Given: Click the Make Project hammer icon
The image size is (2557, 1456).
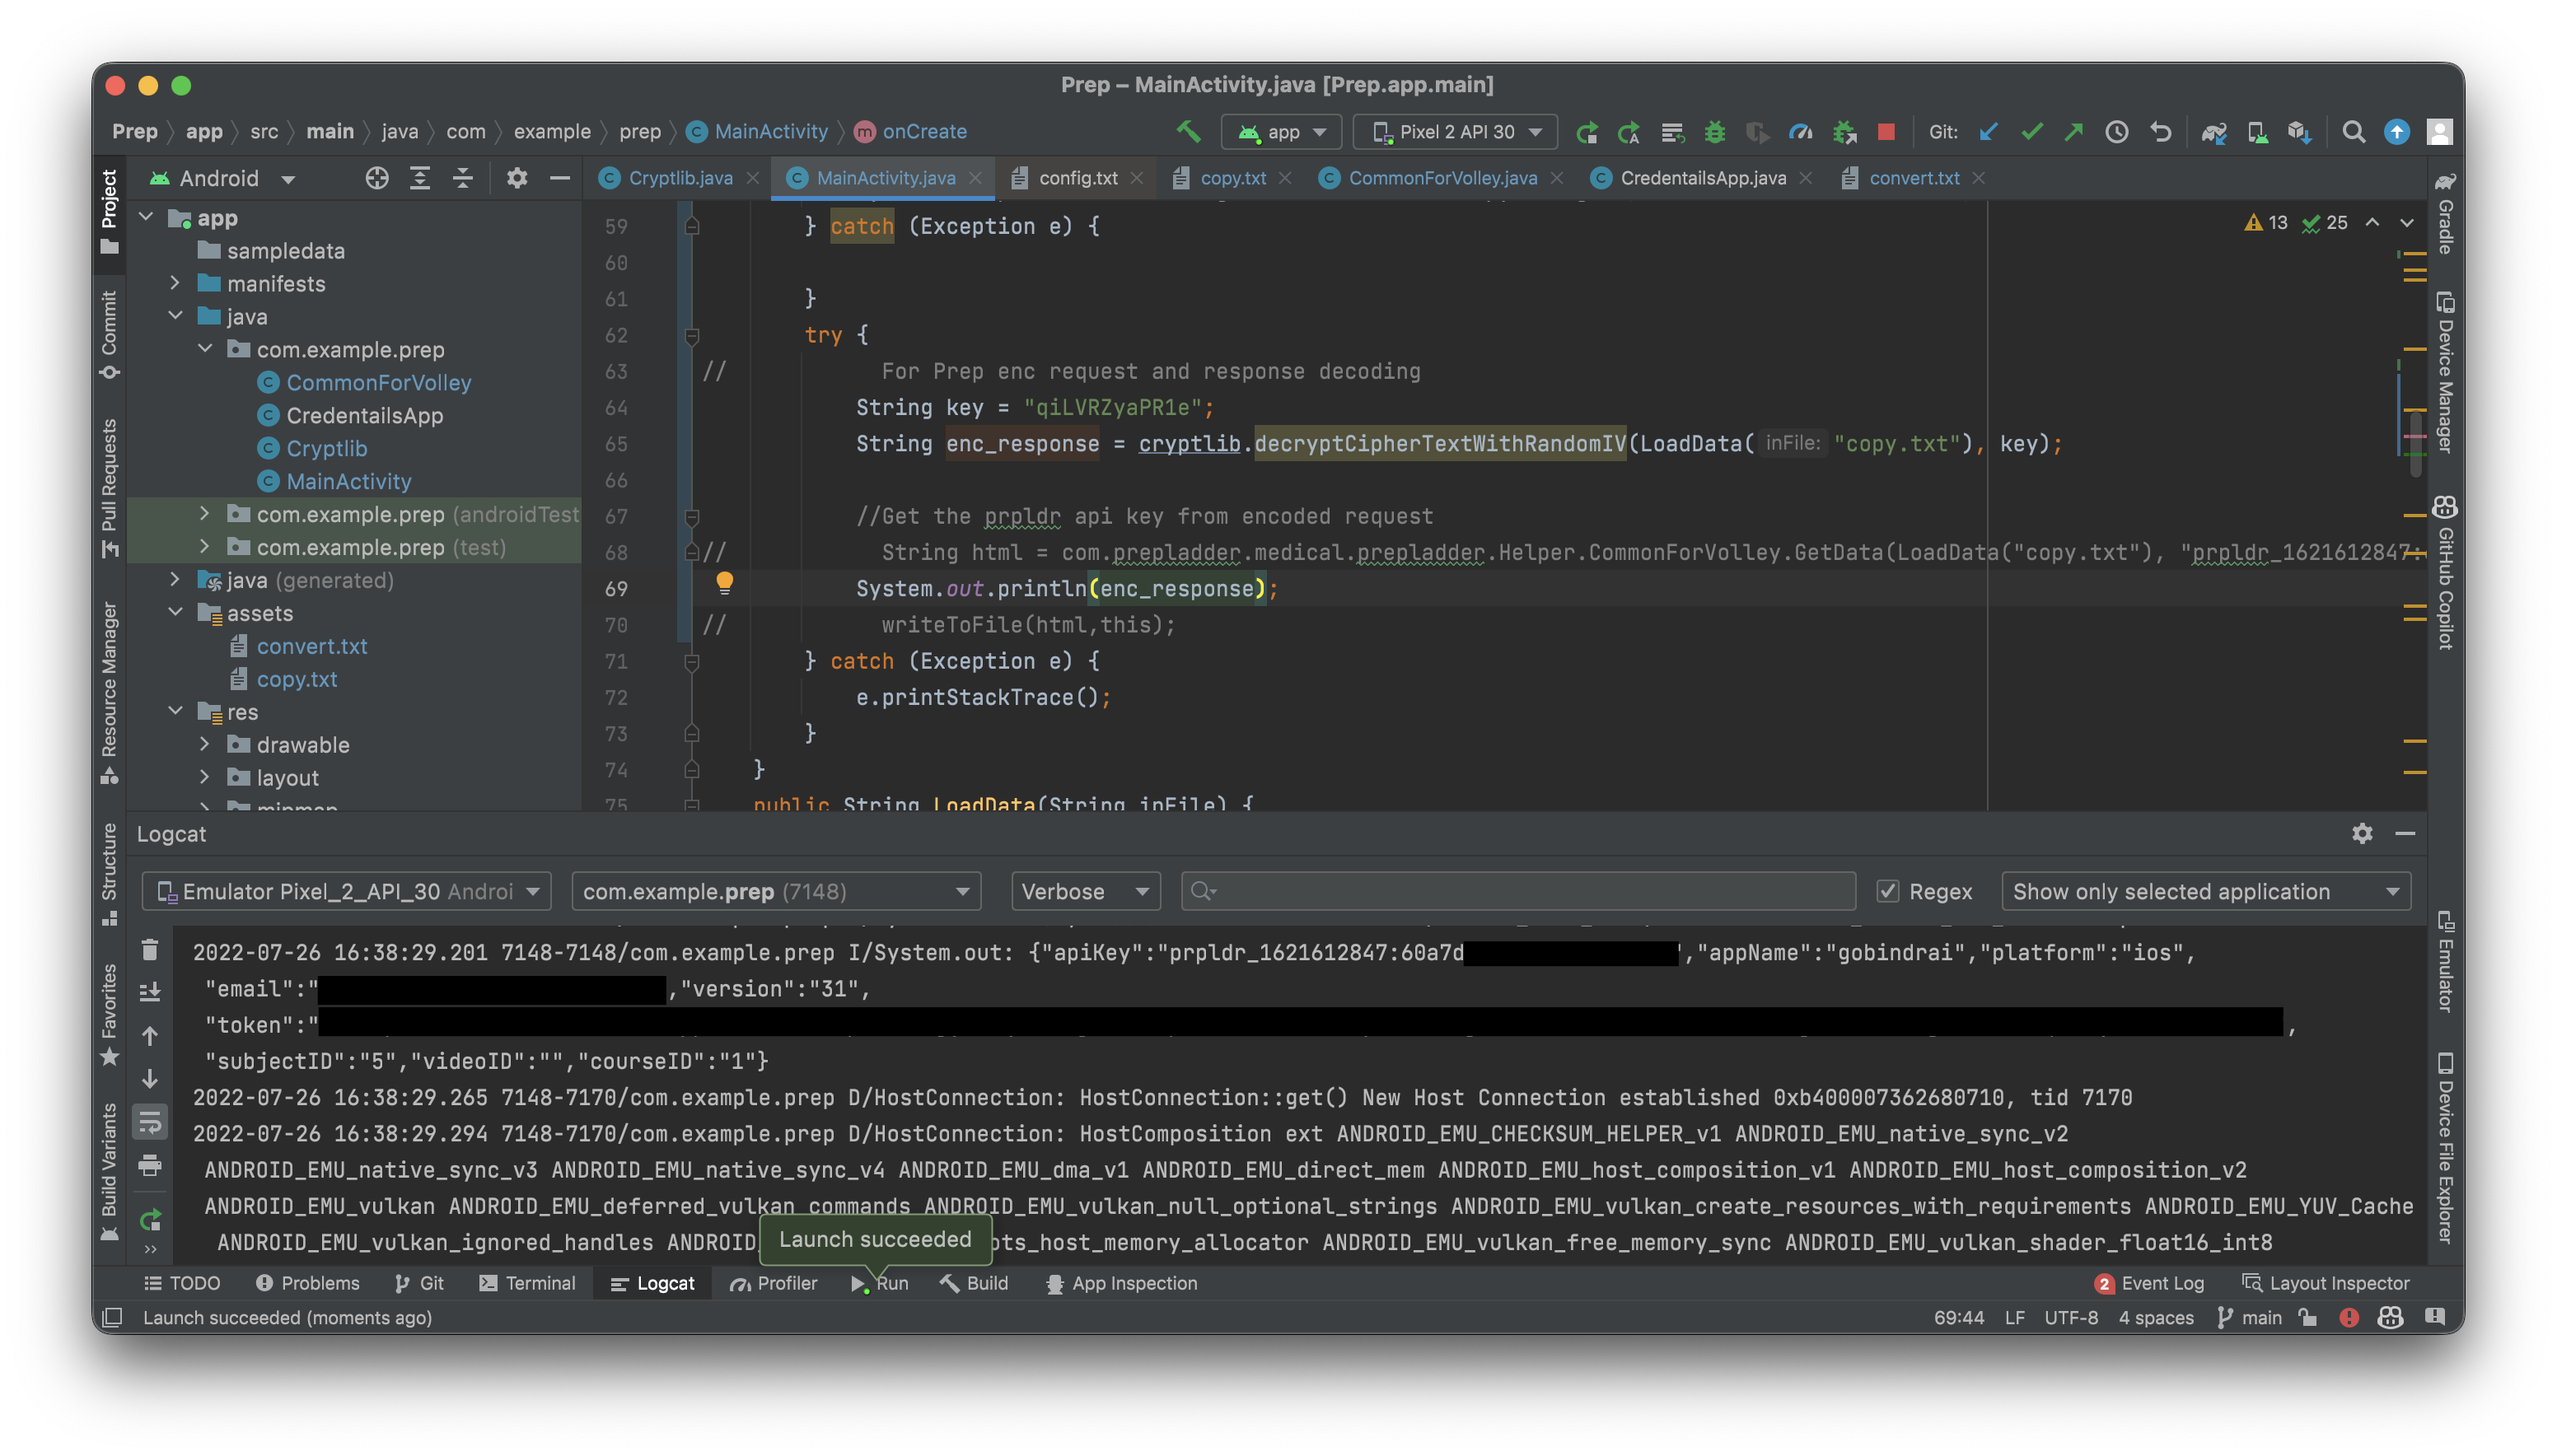Looking at the screenshot, I should 1188,131.
